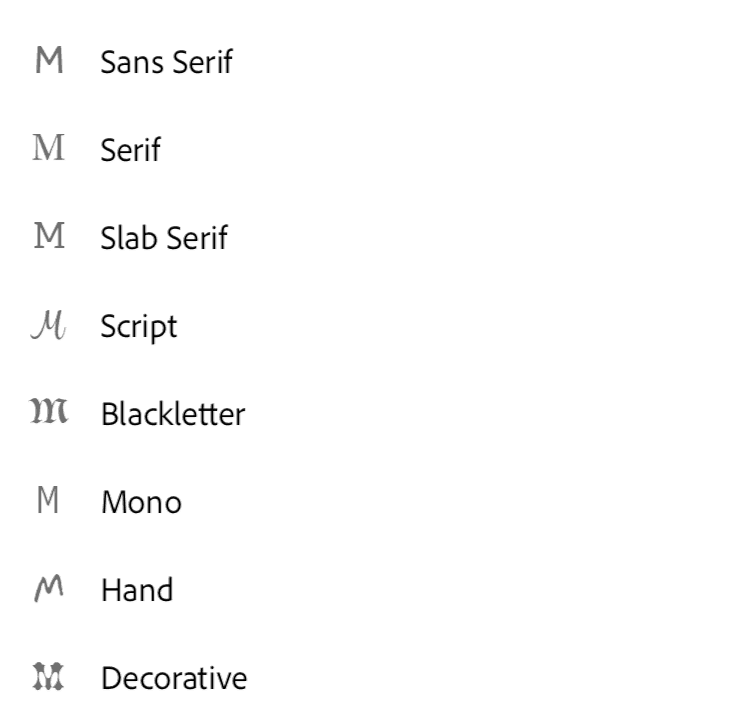Screen dimensions: 744x716
Task: Select the Blackletter gothic 'M' icon
Action: point(49,414)
